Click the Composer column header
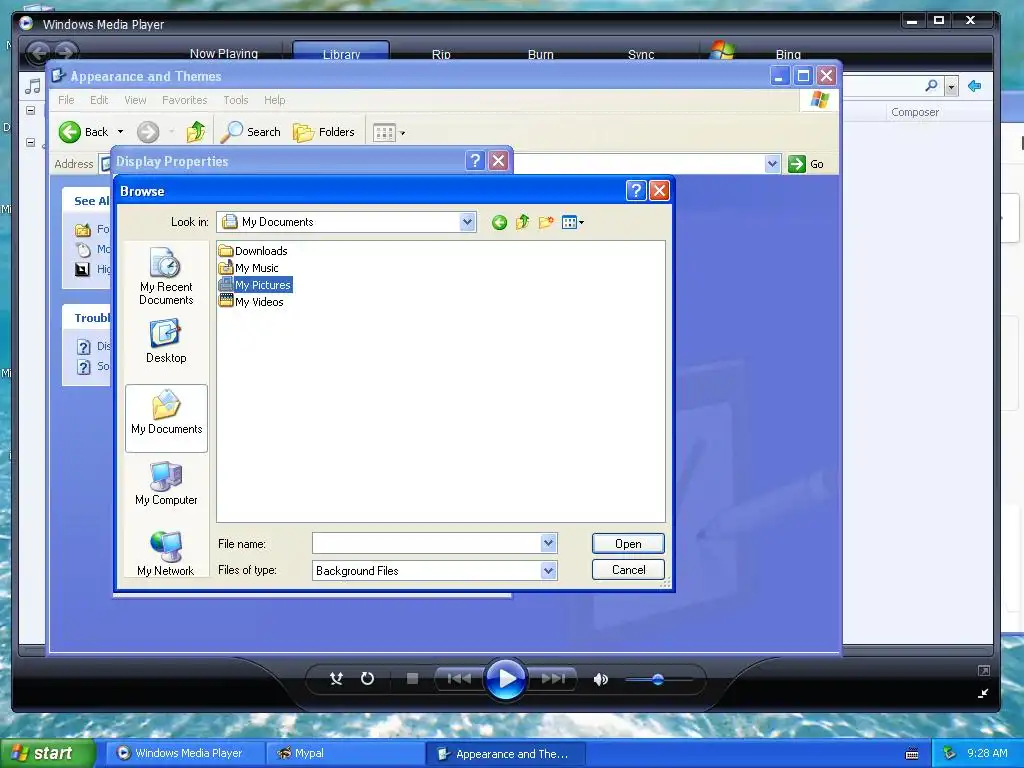This screenshot has width=1024, height=768. click(x=914, y=112)
